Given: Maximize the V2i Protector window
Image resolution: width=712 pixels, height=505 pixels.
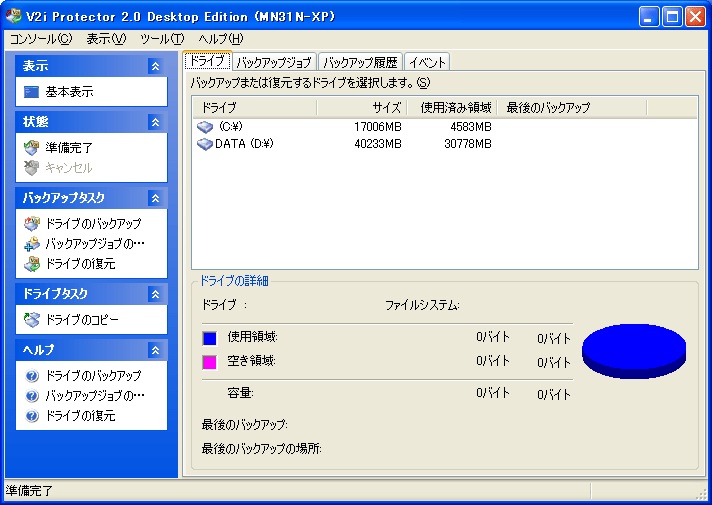Looking at the screenshot, I should coord(672,17).
